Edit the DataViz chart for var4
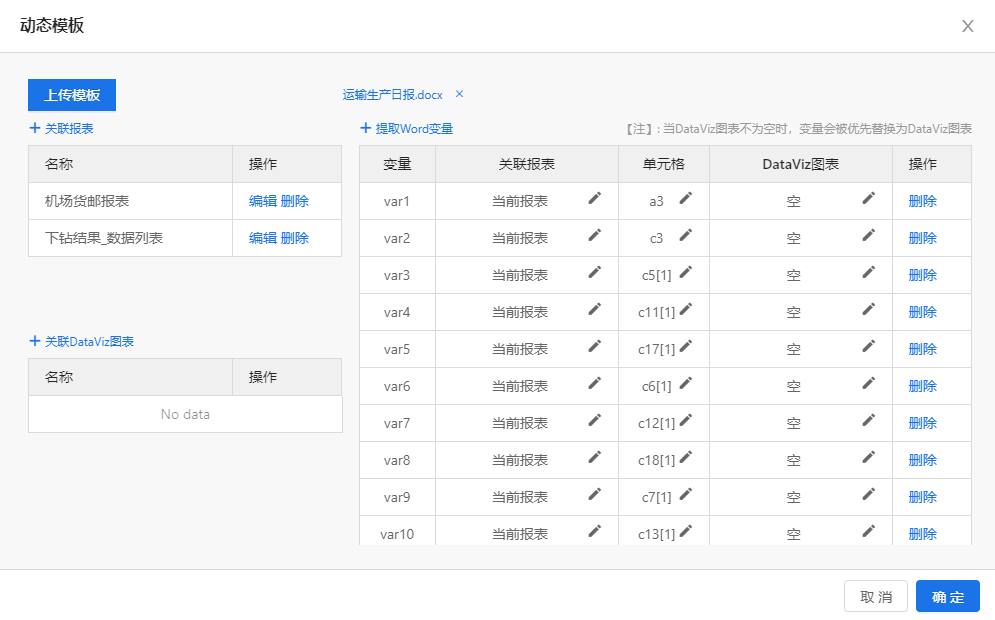The height and width of the screenshot is (620, 995). pyautogui.click(x=869, y=309)
